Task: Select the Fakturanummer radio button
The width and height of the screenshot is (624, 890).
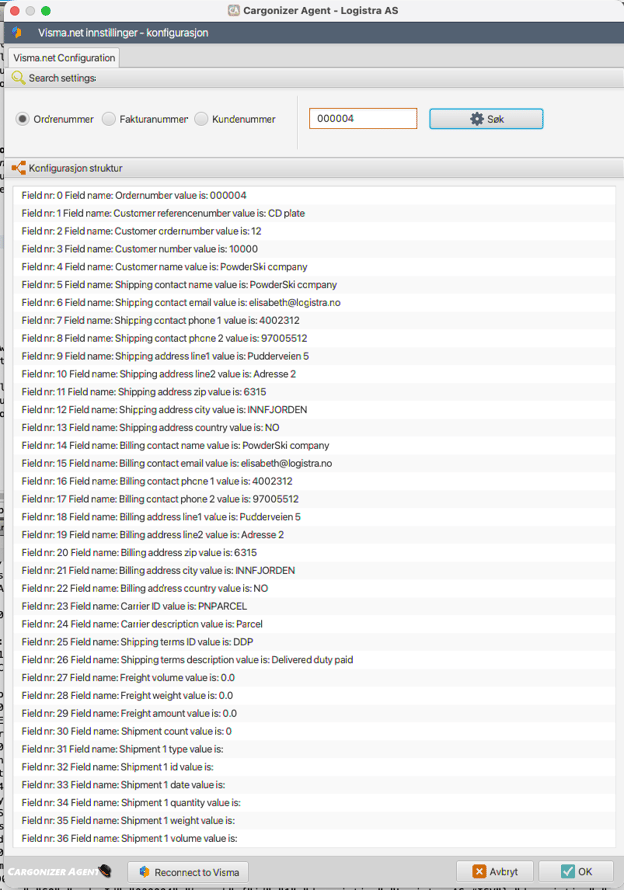Action: 108,119
